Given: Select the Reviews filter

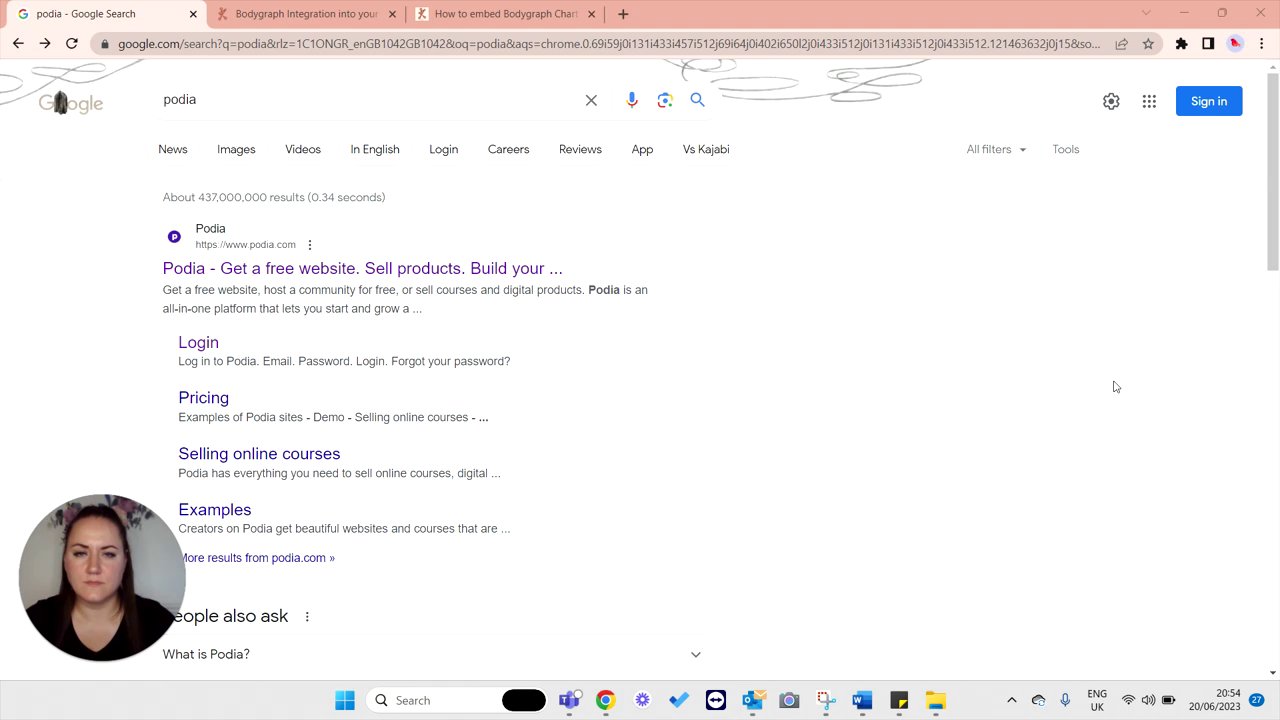Looking at the screenshot, I should pyautogui.click(x=580, y=149).
